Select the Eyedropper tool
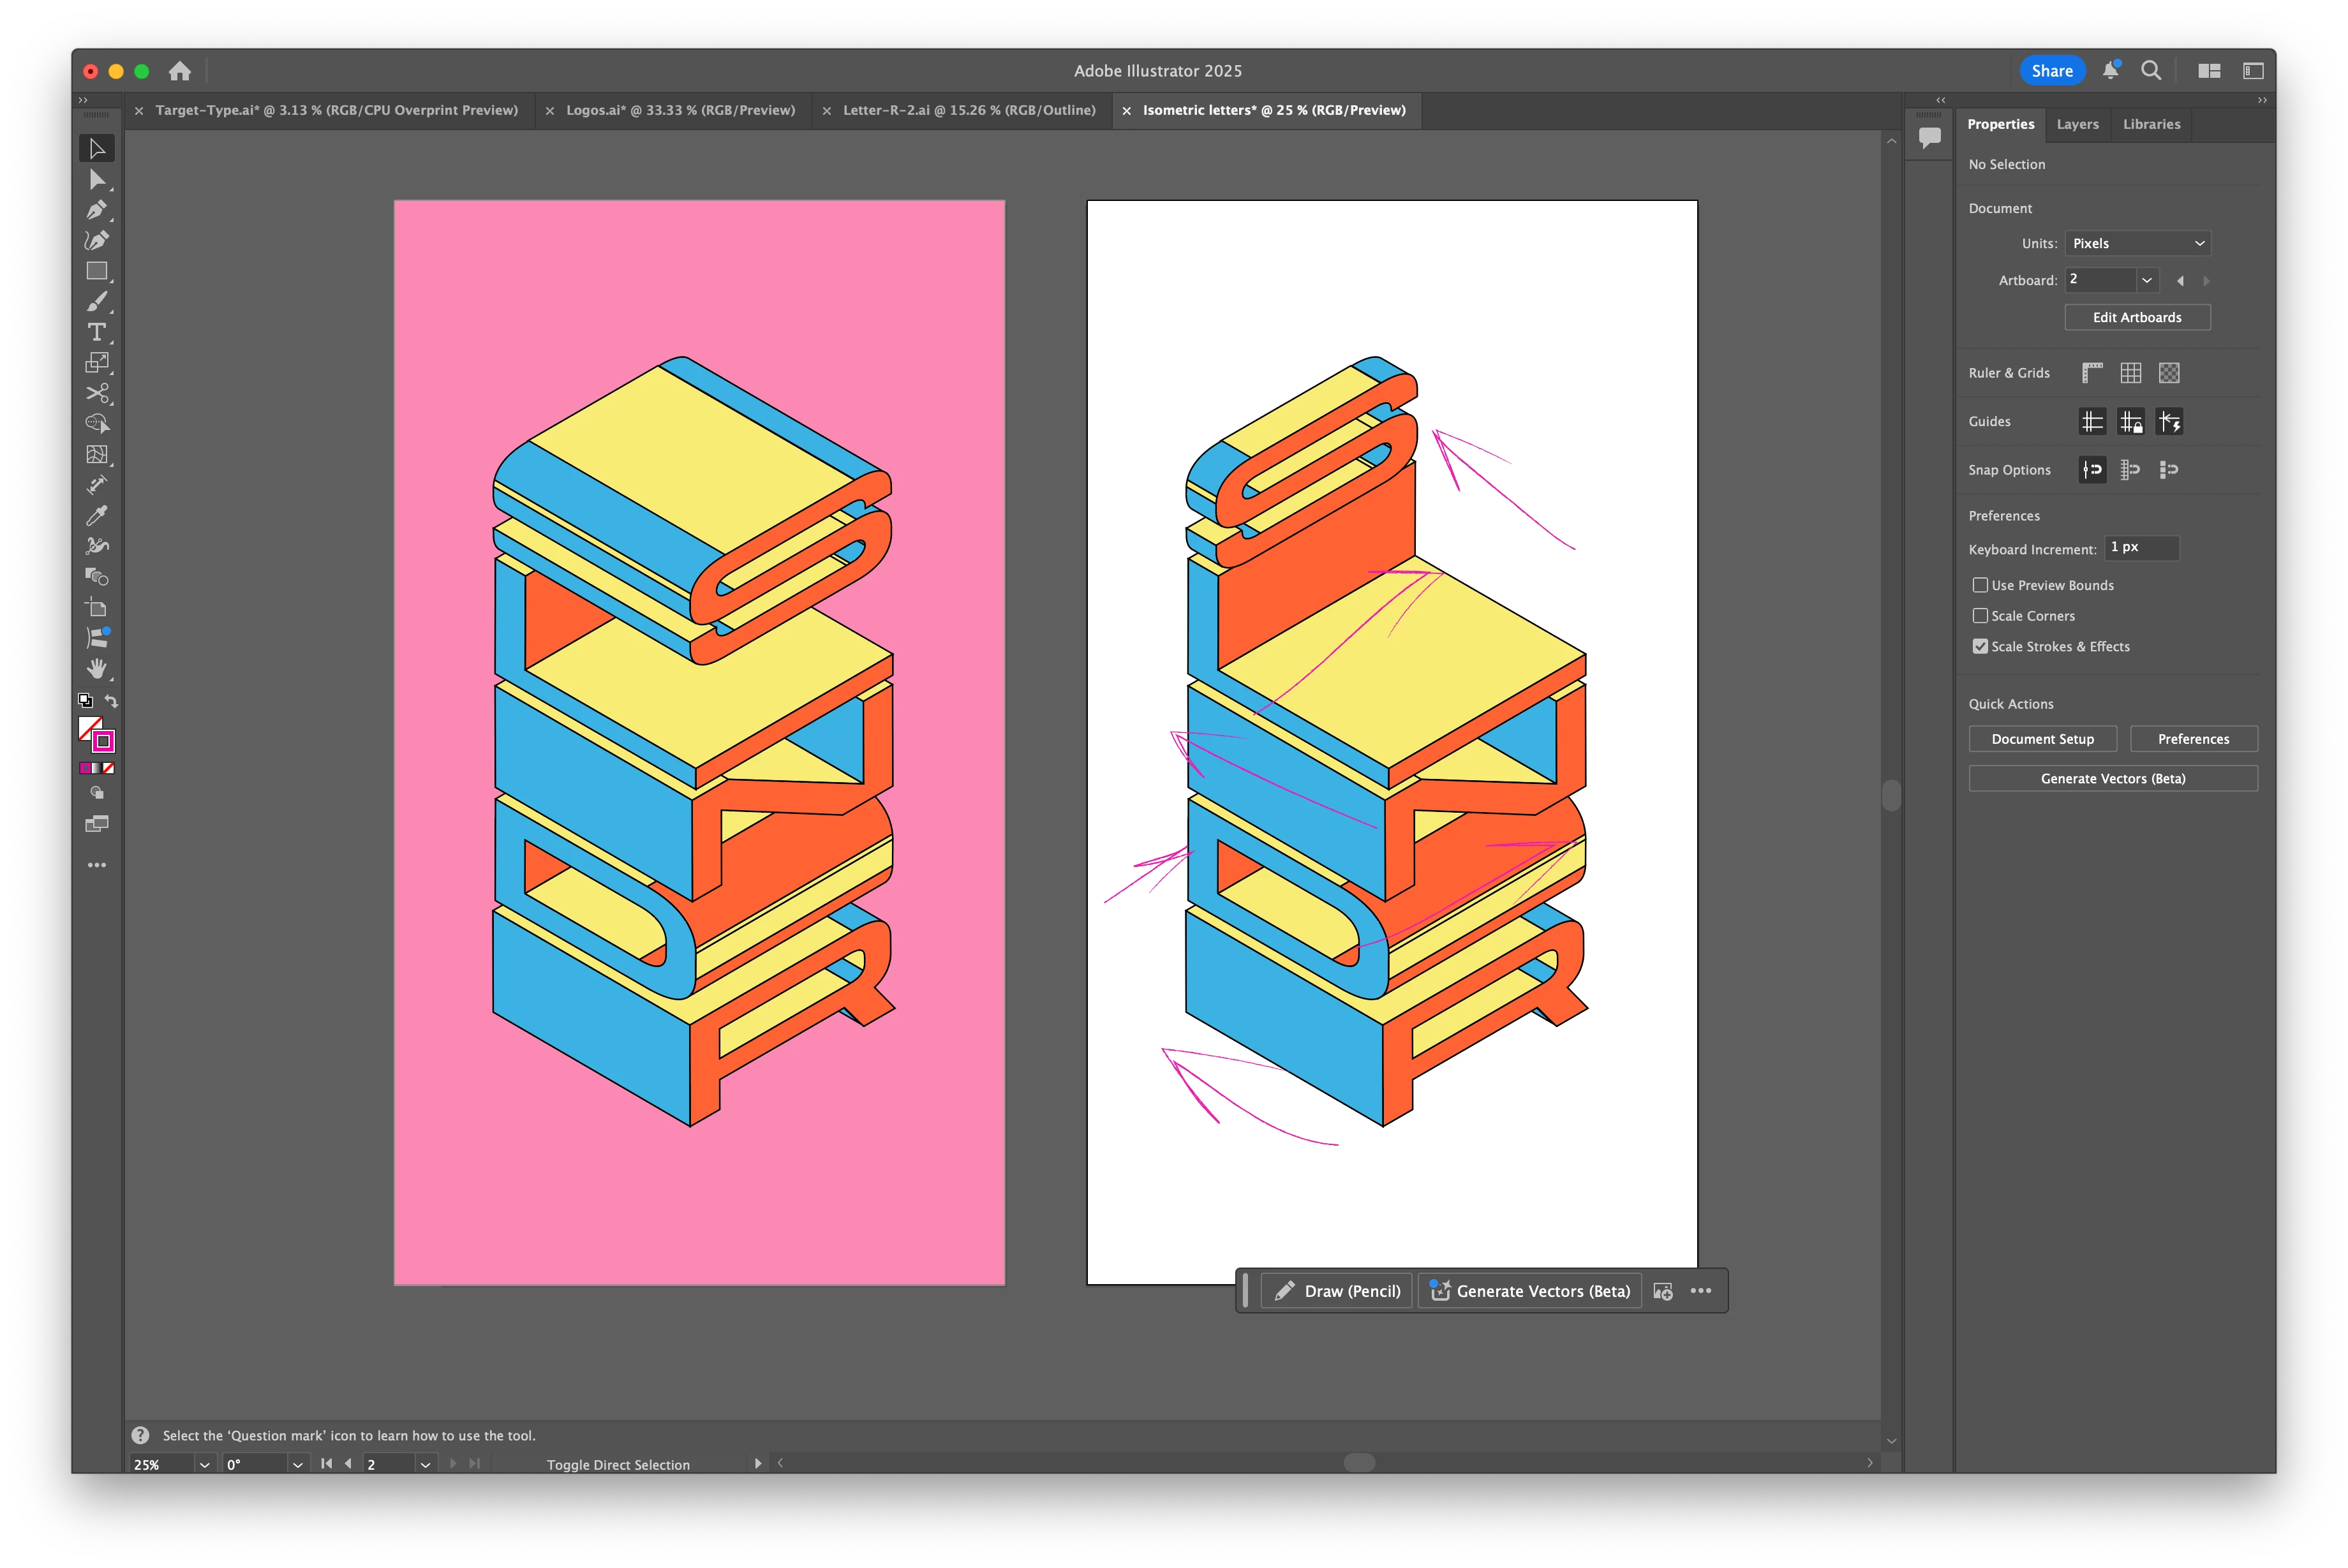 point(96,515)
